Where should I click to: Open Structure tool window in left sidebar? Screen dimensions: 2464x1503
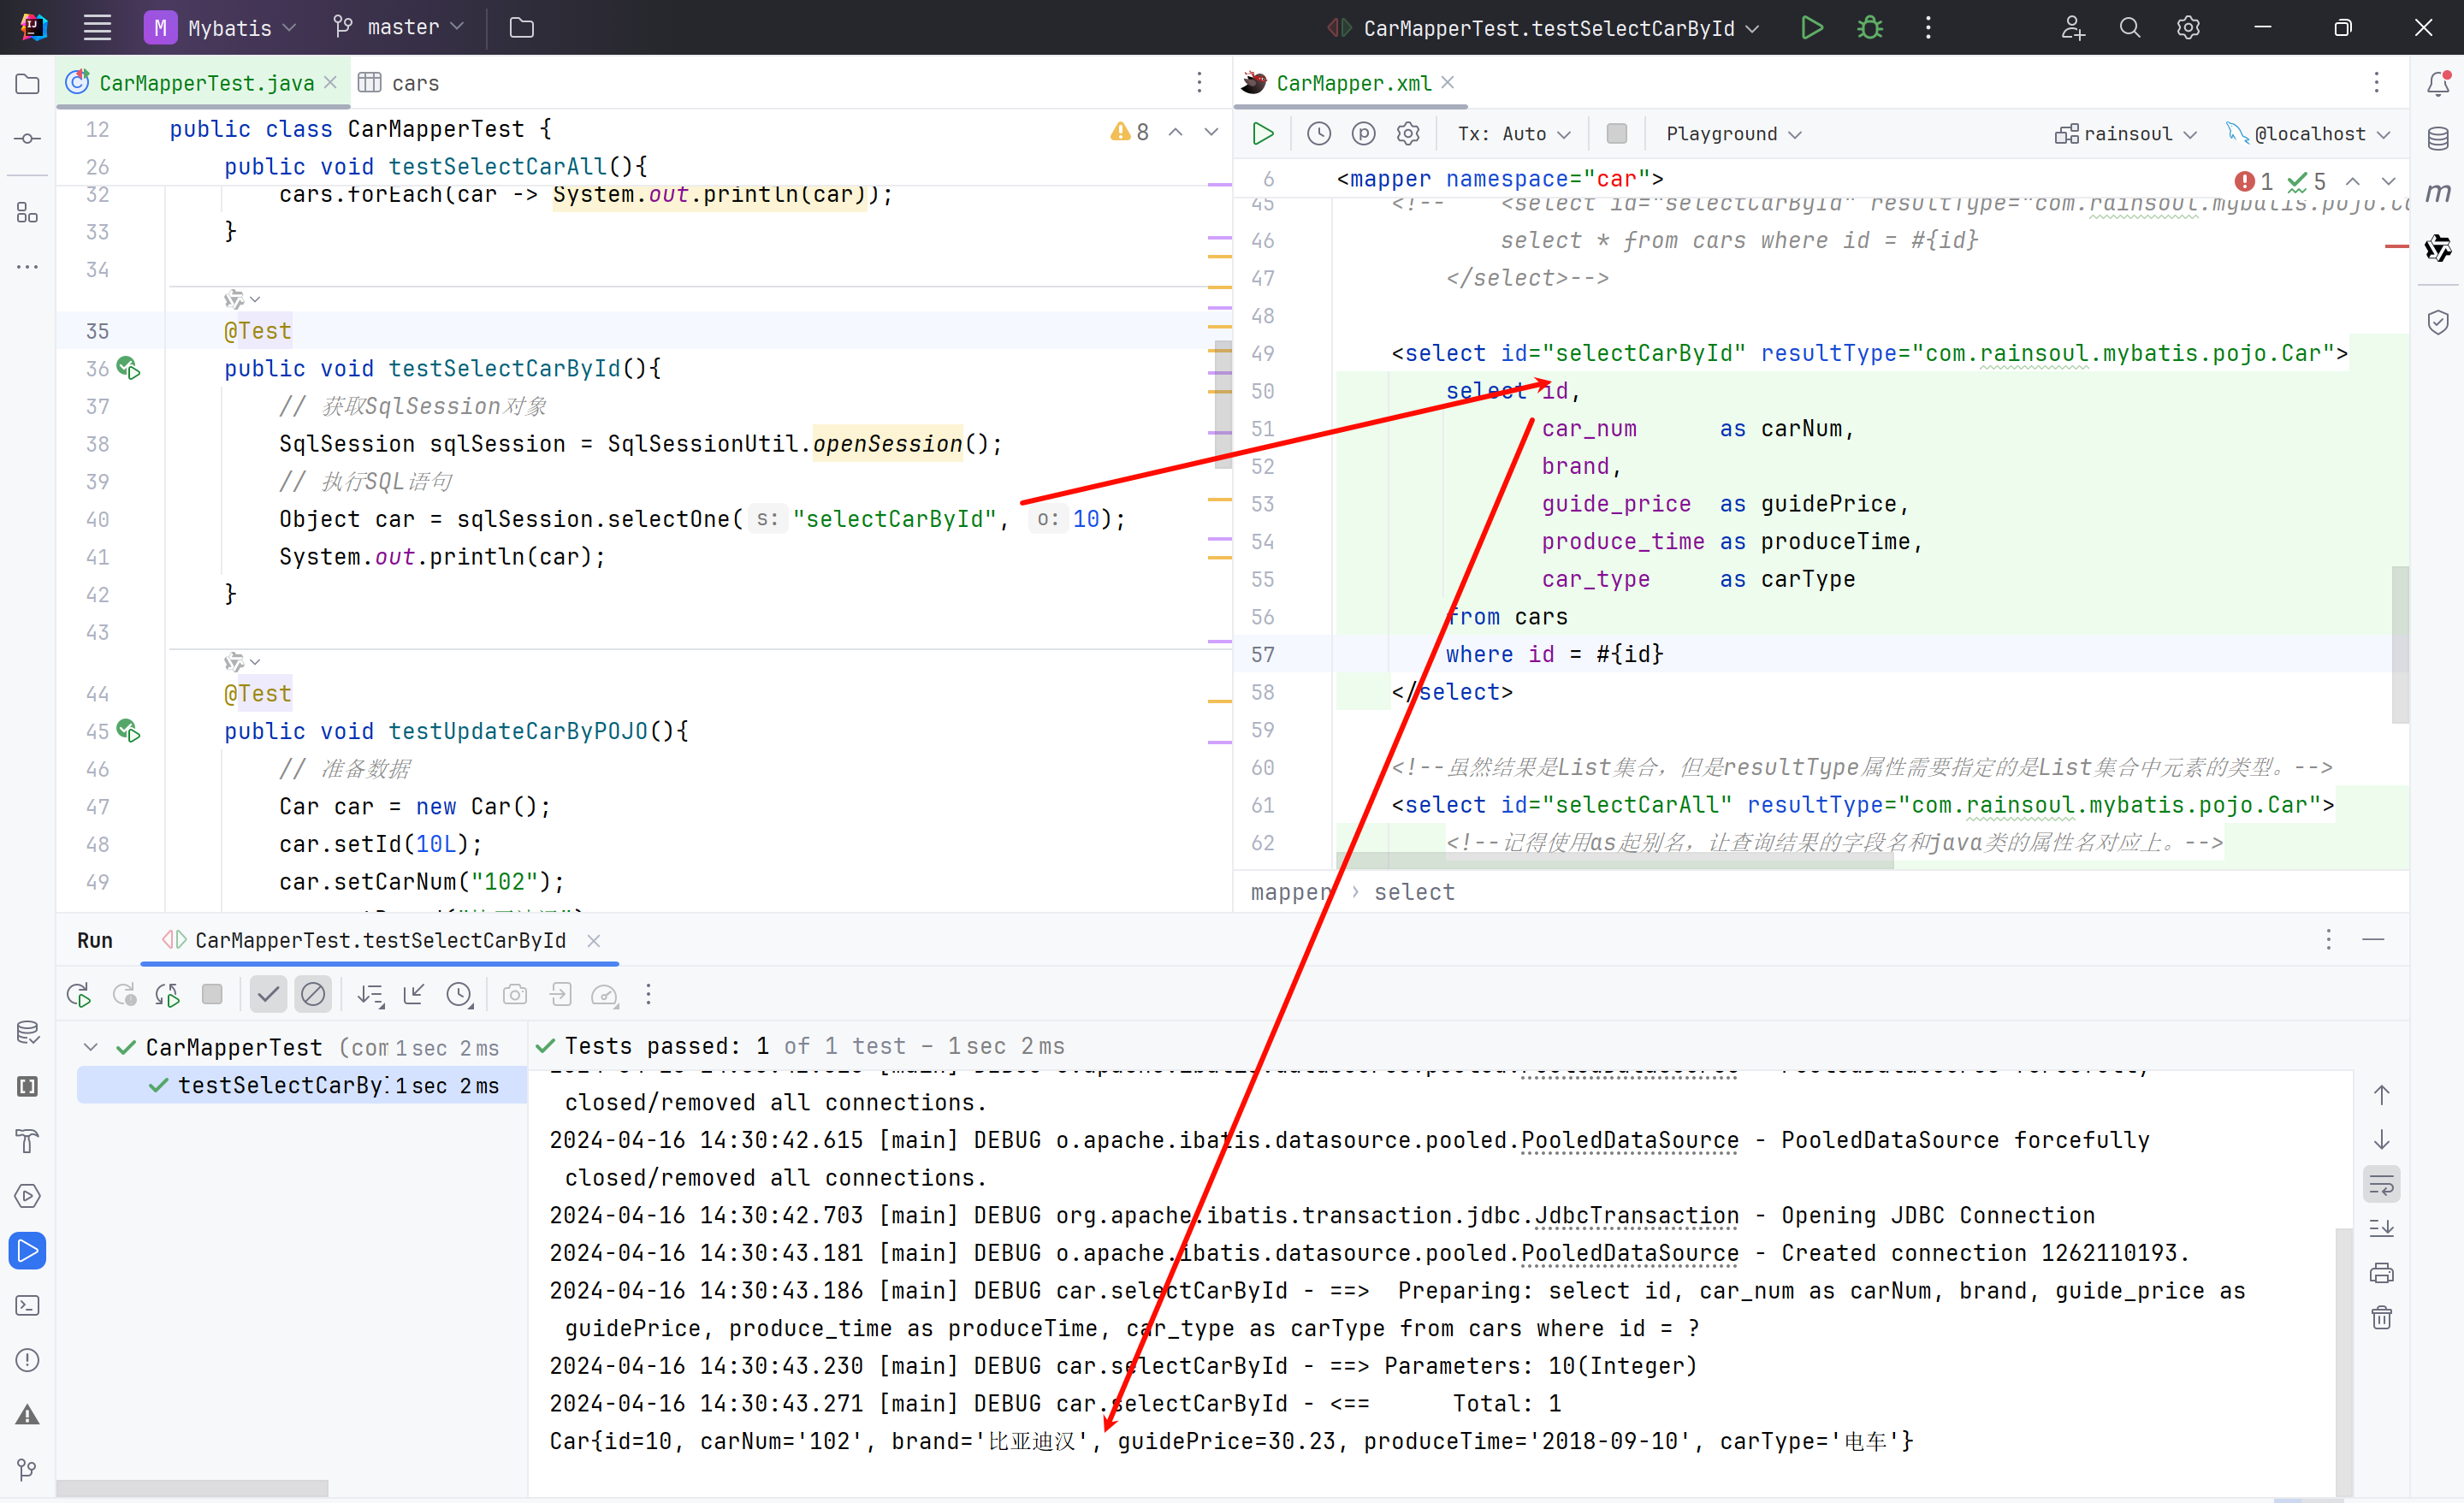pyautogui.click(x=27, y=212)
